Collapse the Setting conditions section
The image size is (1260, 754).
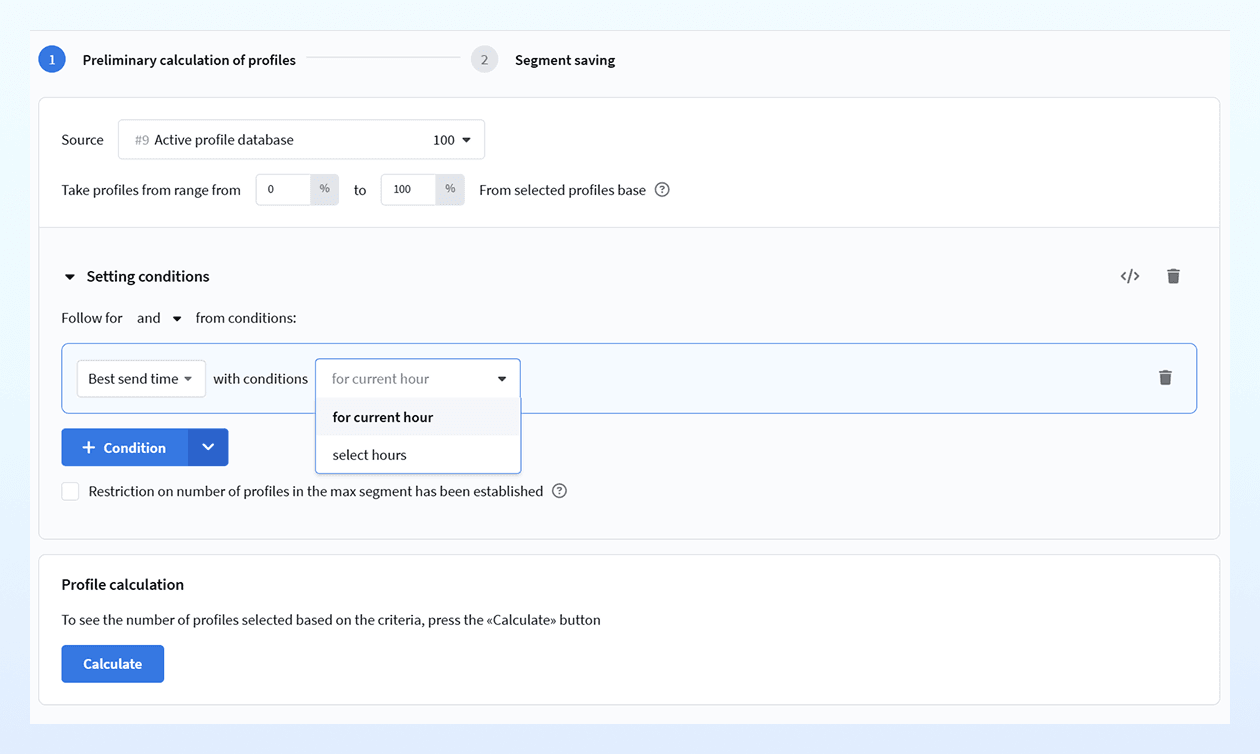click(x=70, y=277)
